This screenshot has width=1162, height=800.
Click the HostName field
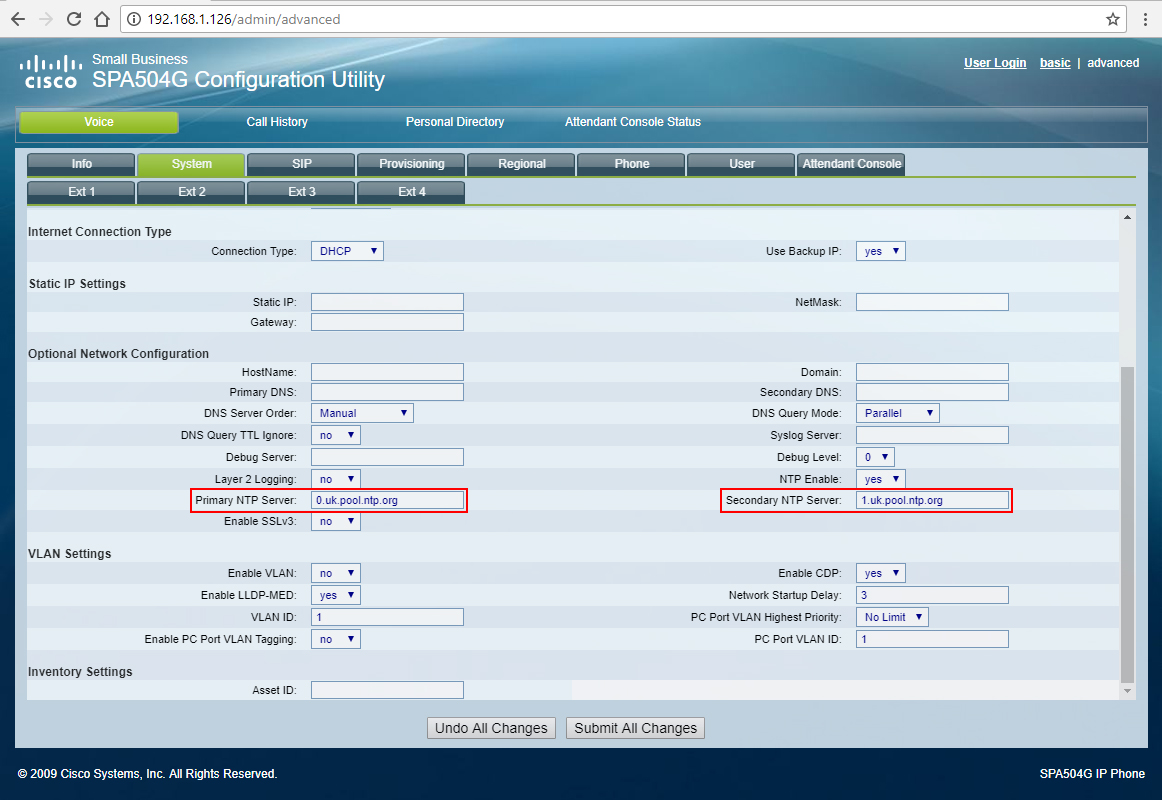click(387, 372)
